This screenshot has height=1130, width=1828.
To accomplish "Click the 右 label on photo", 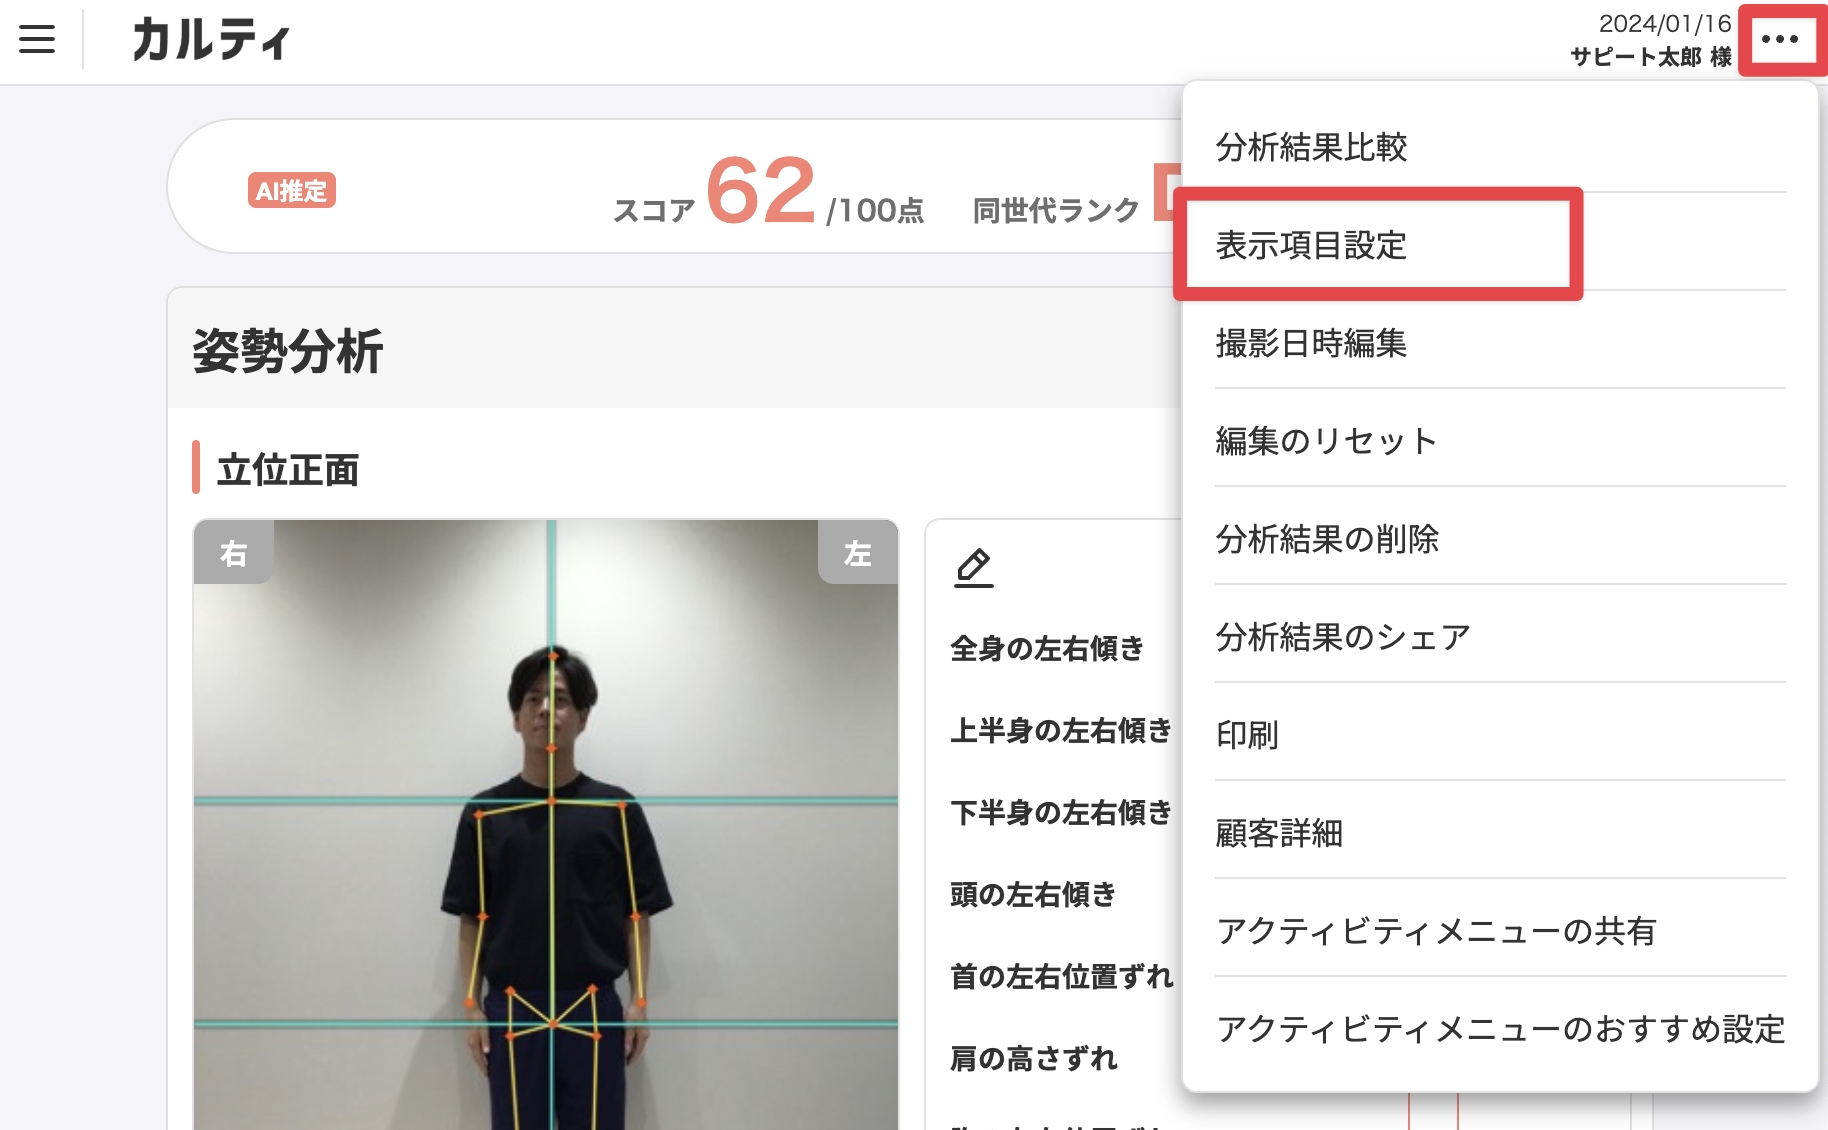I will (x=233, y=552).
